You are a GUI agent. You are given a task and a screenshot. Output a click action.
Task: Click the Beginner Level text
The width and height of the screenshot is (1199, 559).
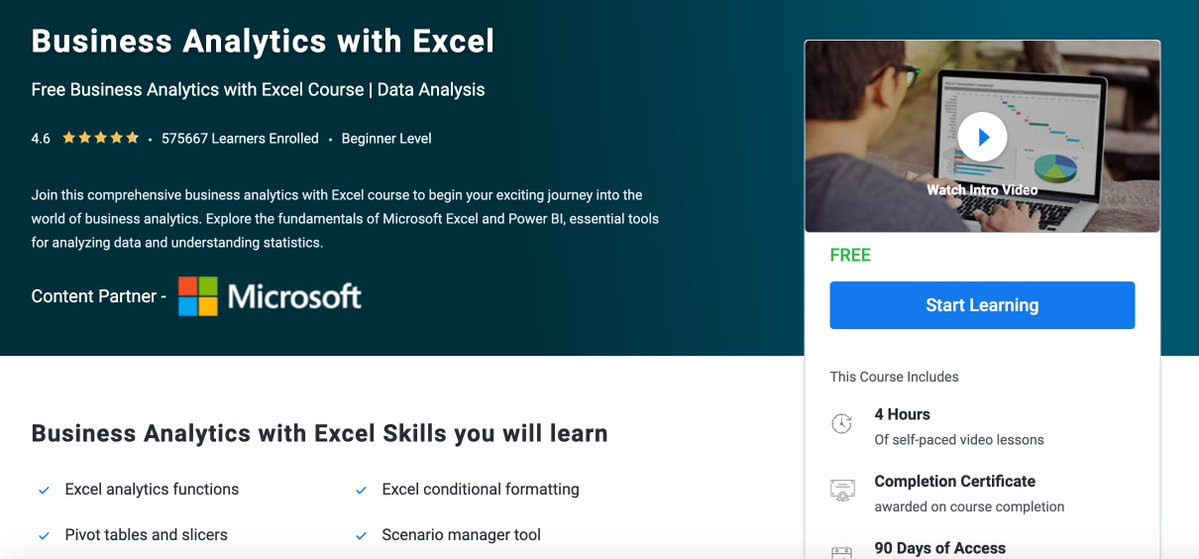point(386,139)
